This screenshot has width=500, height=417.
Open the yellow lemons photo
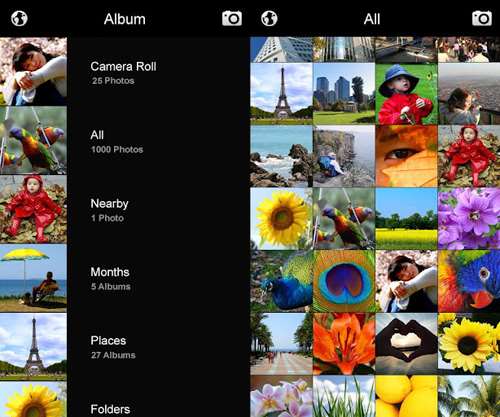point(406,396)
